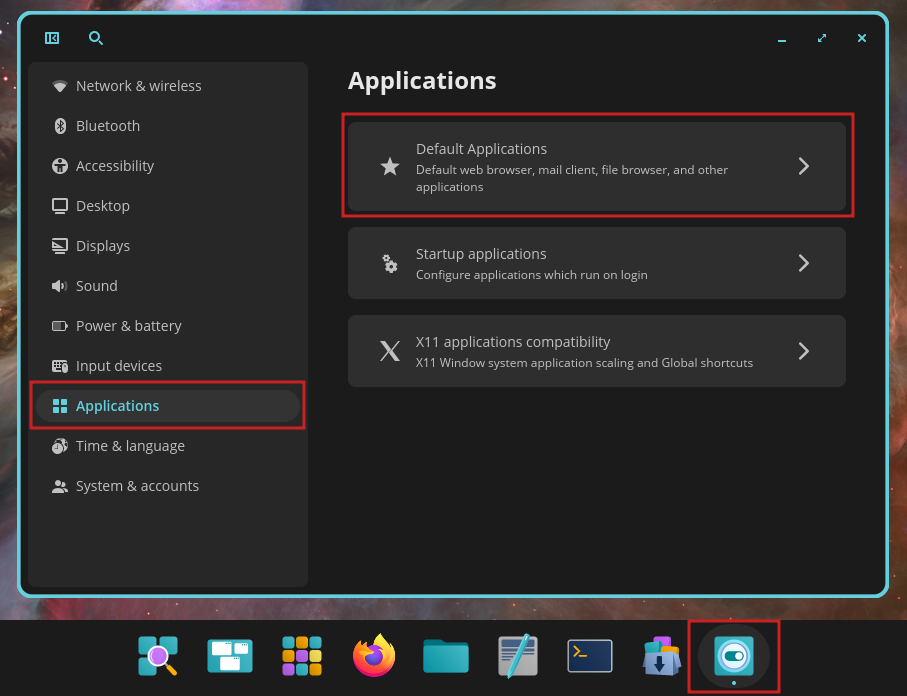This screenshot has width=907, height=696.
Task: Select the System & accounts entry
Action: tap(137, 485)
